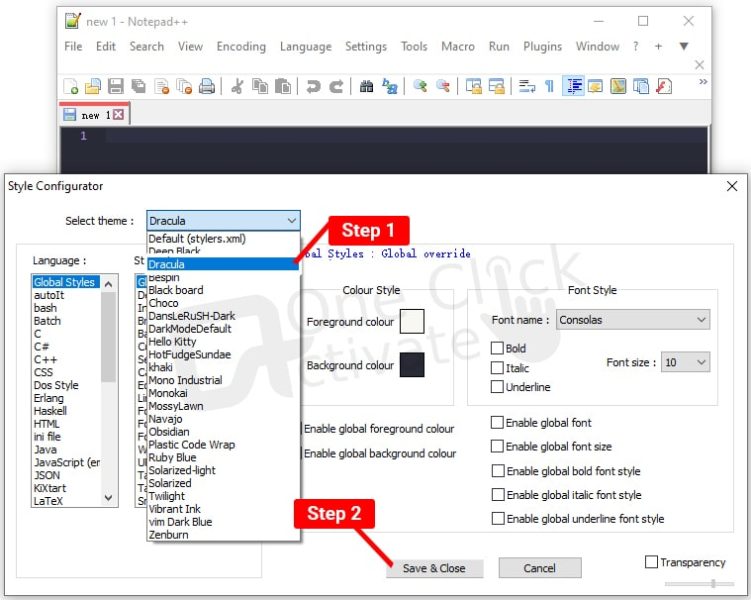Toggle the Transparency checkbox
751x600 pixels.
click(651, 562)
